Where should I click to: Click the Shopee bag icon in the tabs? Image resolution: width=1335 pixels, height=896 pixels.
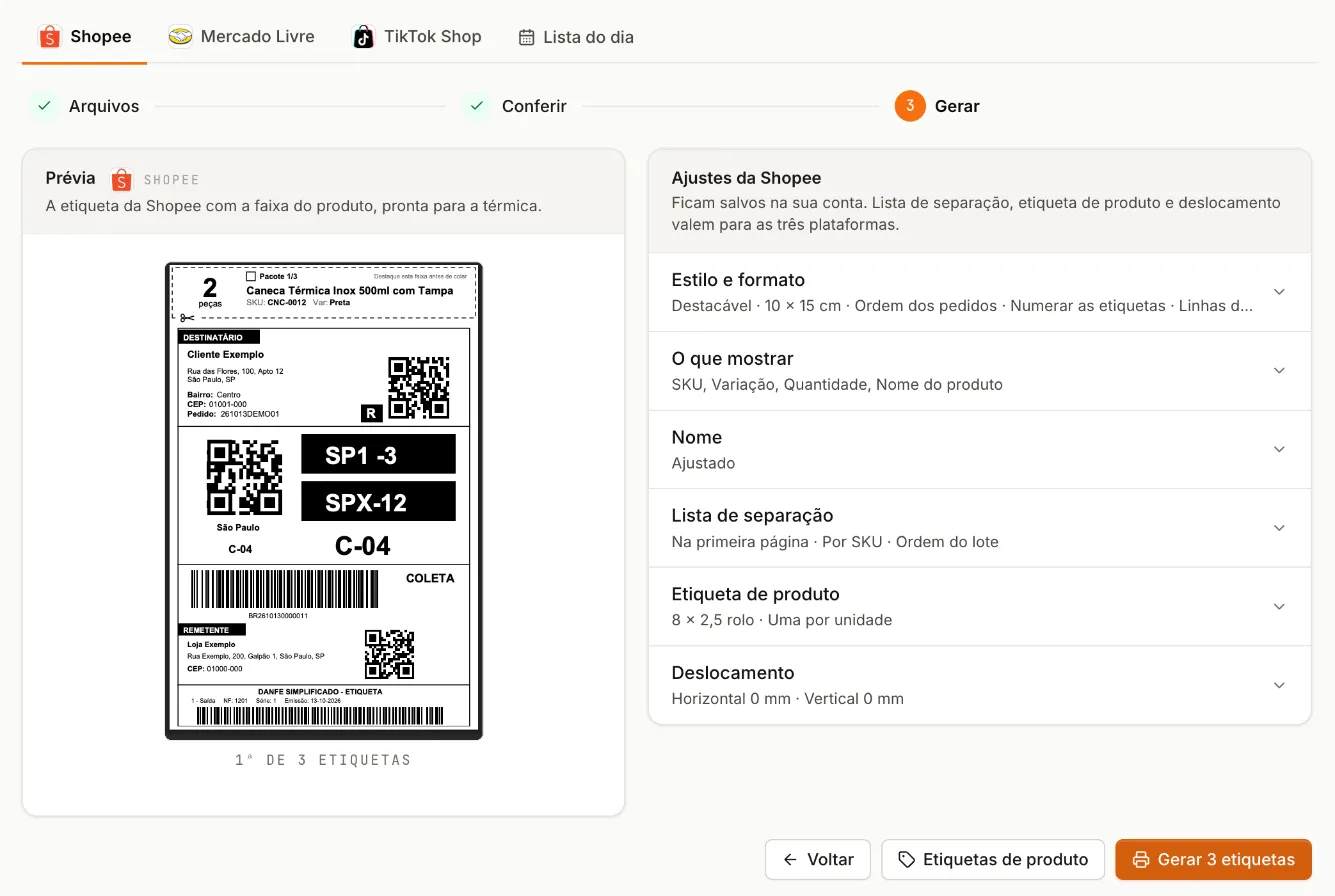[50, 37]
